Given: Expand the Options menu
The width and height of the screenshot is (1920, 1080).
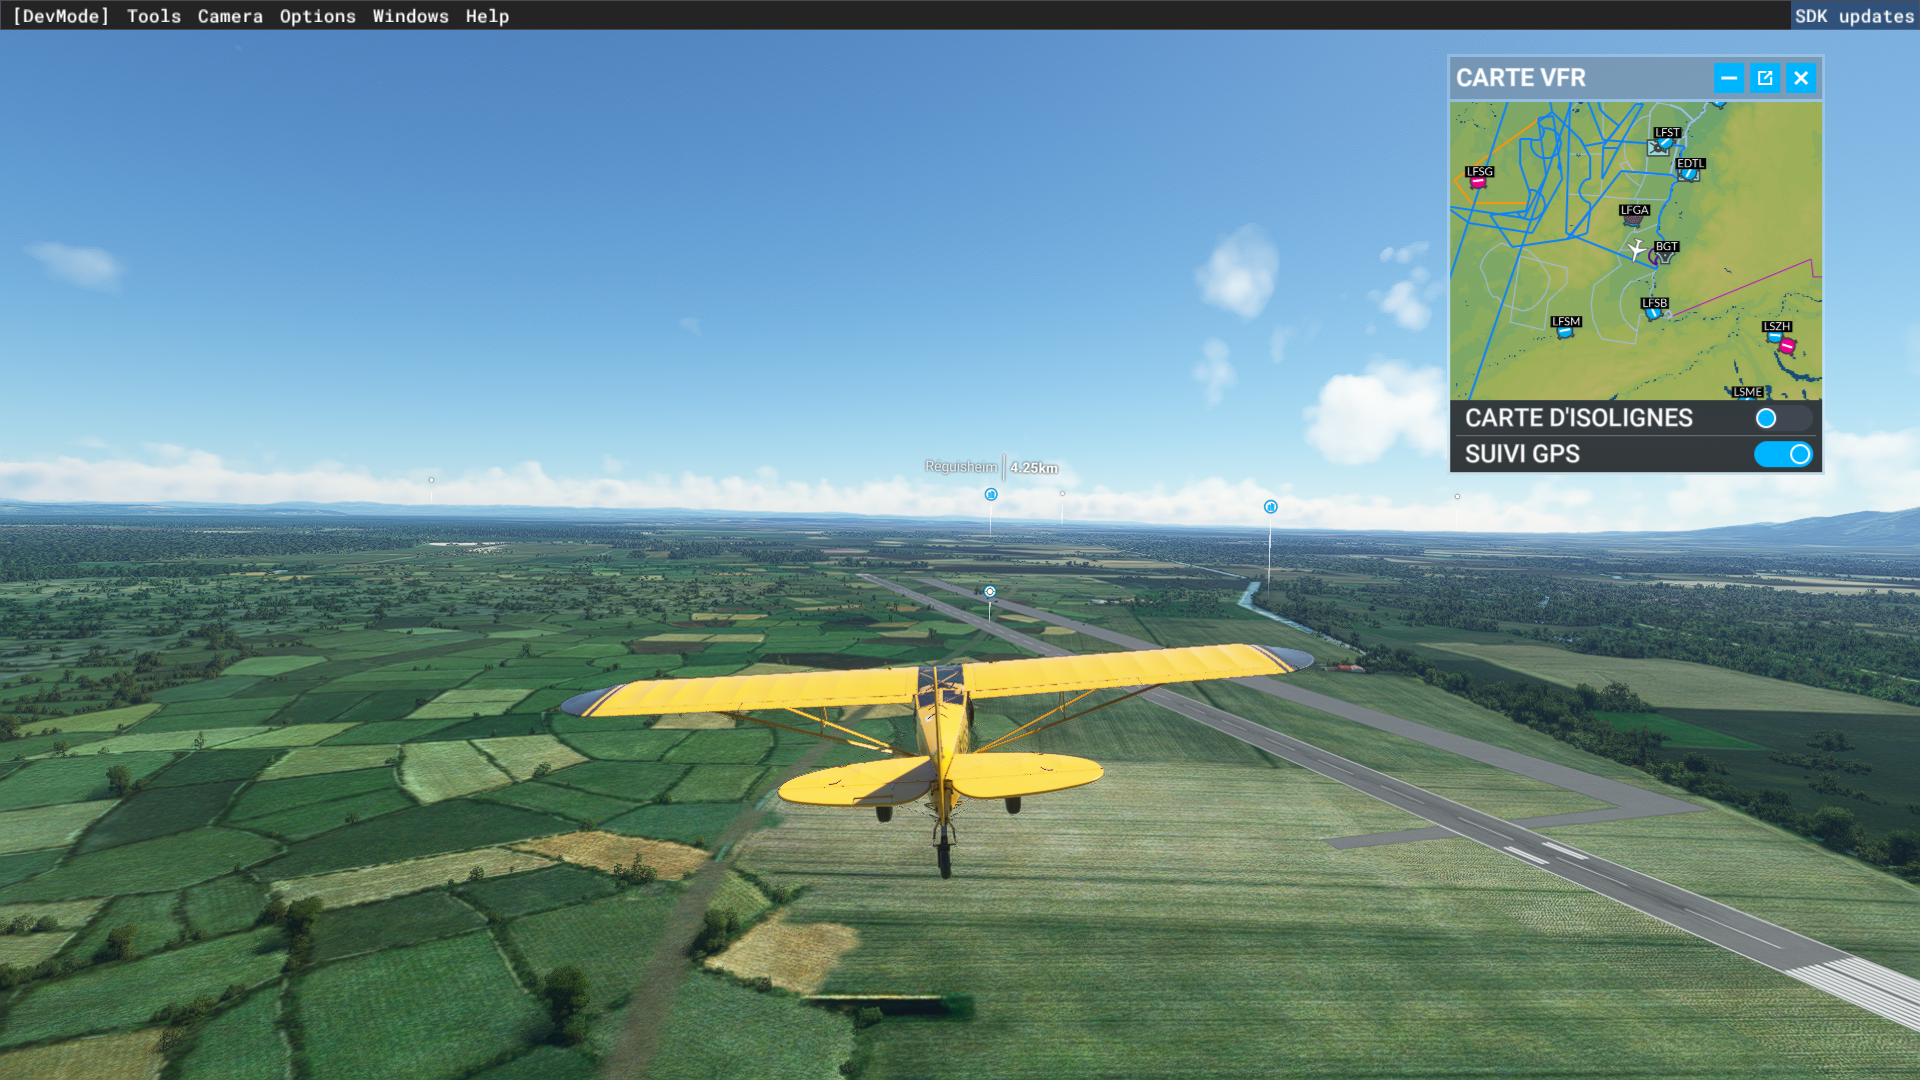Looking at the screenshot, I should click(317, 16).
